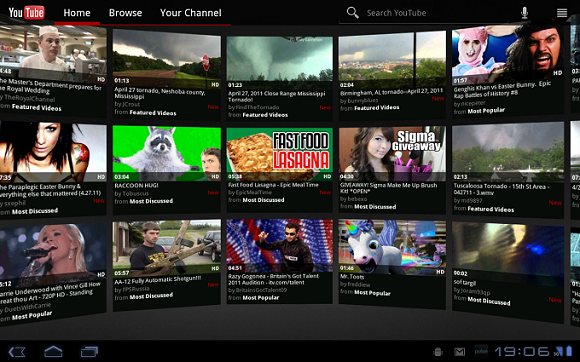The width and height of the screenshot is (580, 362).
Task: Open uploader 'by Tobuscus'
Action: click(x=132, y=193)
